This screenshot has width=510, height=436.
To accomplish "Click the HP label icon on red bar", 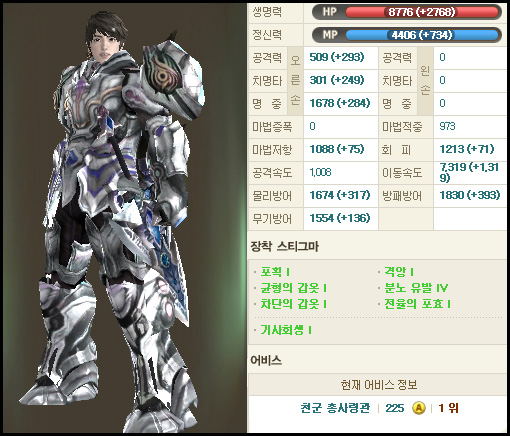I will pos(329,12).
